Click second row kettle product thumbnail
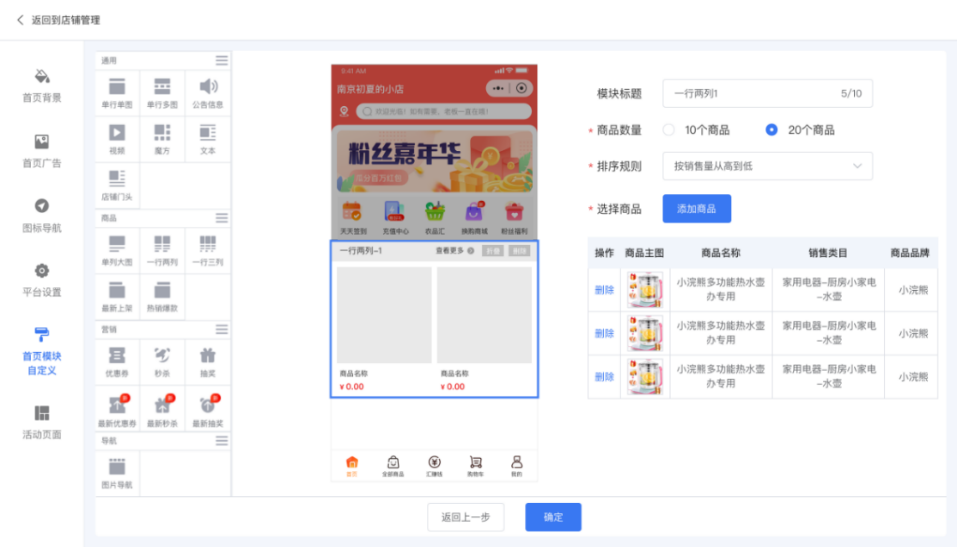The image size is (957, 547). point(645,333)
